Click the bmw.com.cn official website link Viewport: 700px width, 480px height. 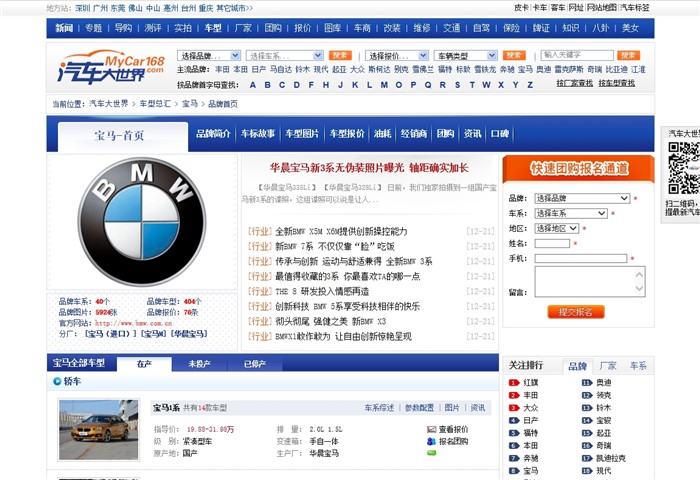coord(133,323)
